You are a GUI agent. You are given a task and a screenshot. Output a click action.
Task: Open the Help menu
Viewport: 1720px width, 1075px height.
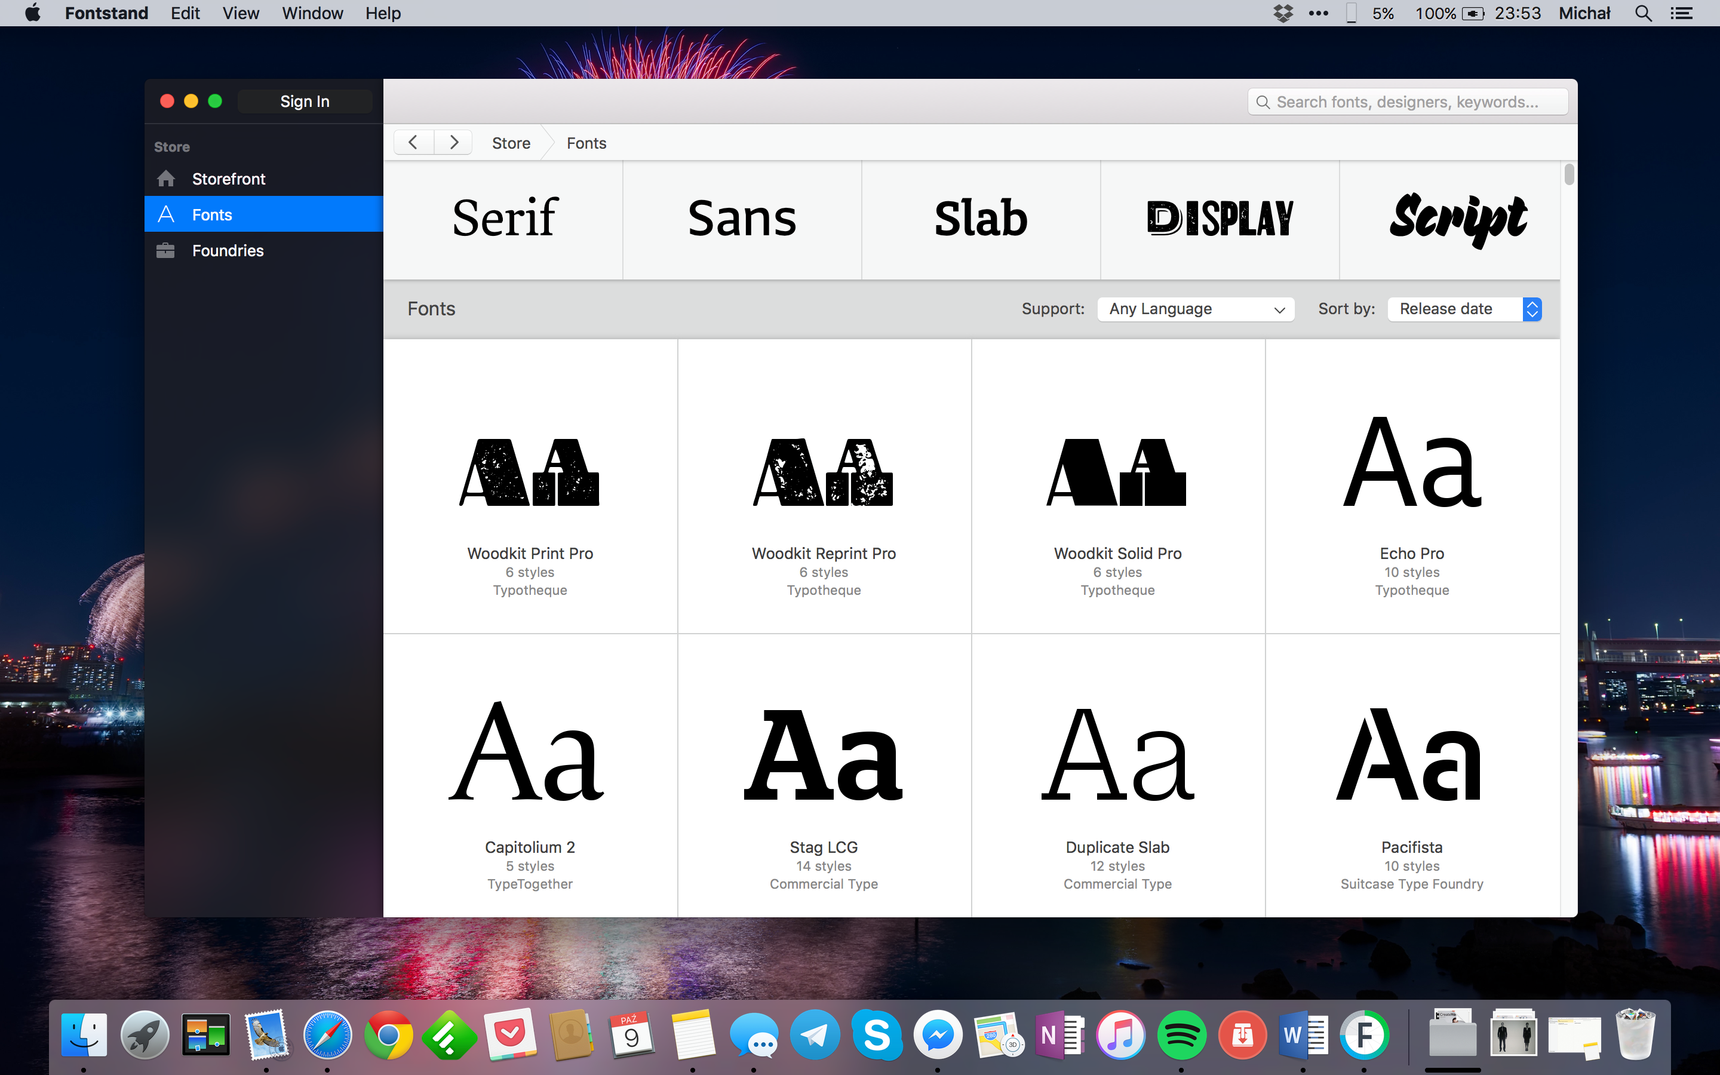click(x=383, y=13)
